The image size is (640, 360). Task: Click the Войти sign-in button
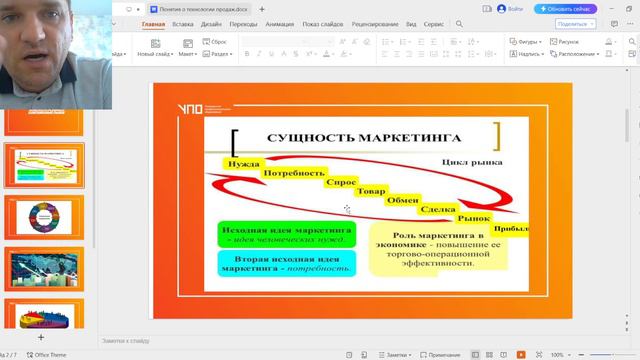510,9
